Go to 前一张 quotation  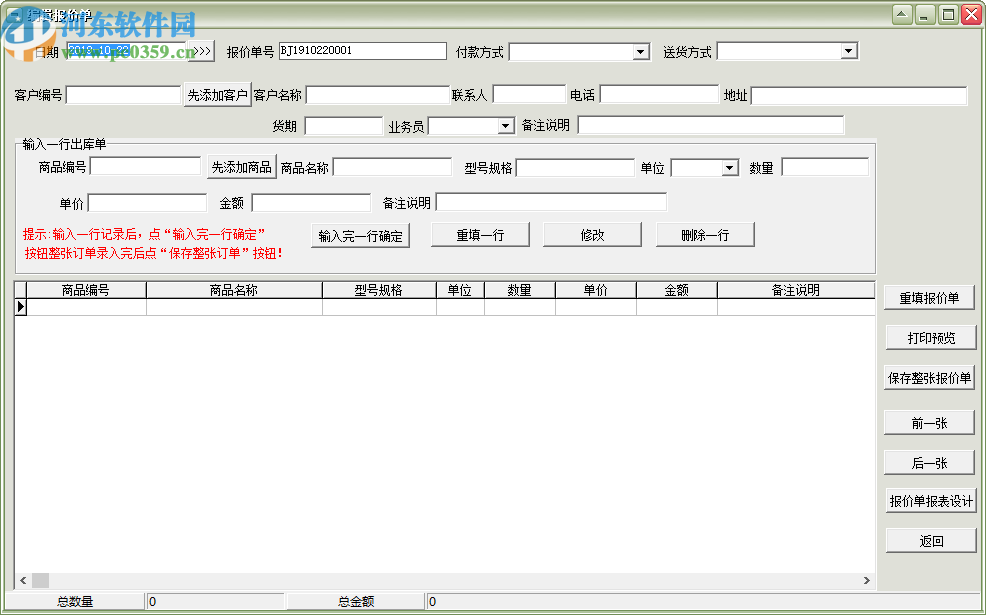click(x=929, y=423)
